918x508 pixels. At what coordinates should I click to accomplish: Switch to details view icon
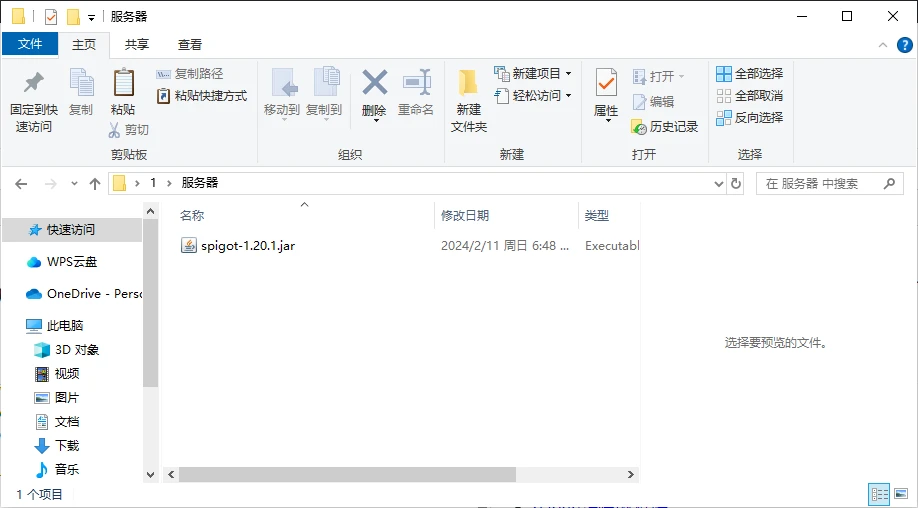point(879,495)
